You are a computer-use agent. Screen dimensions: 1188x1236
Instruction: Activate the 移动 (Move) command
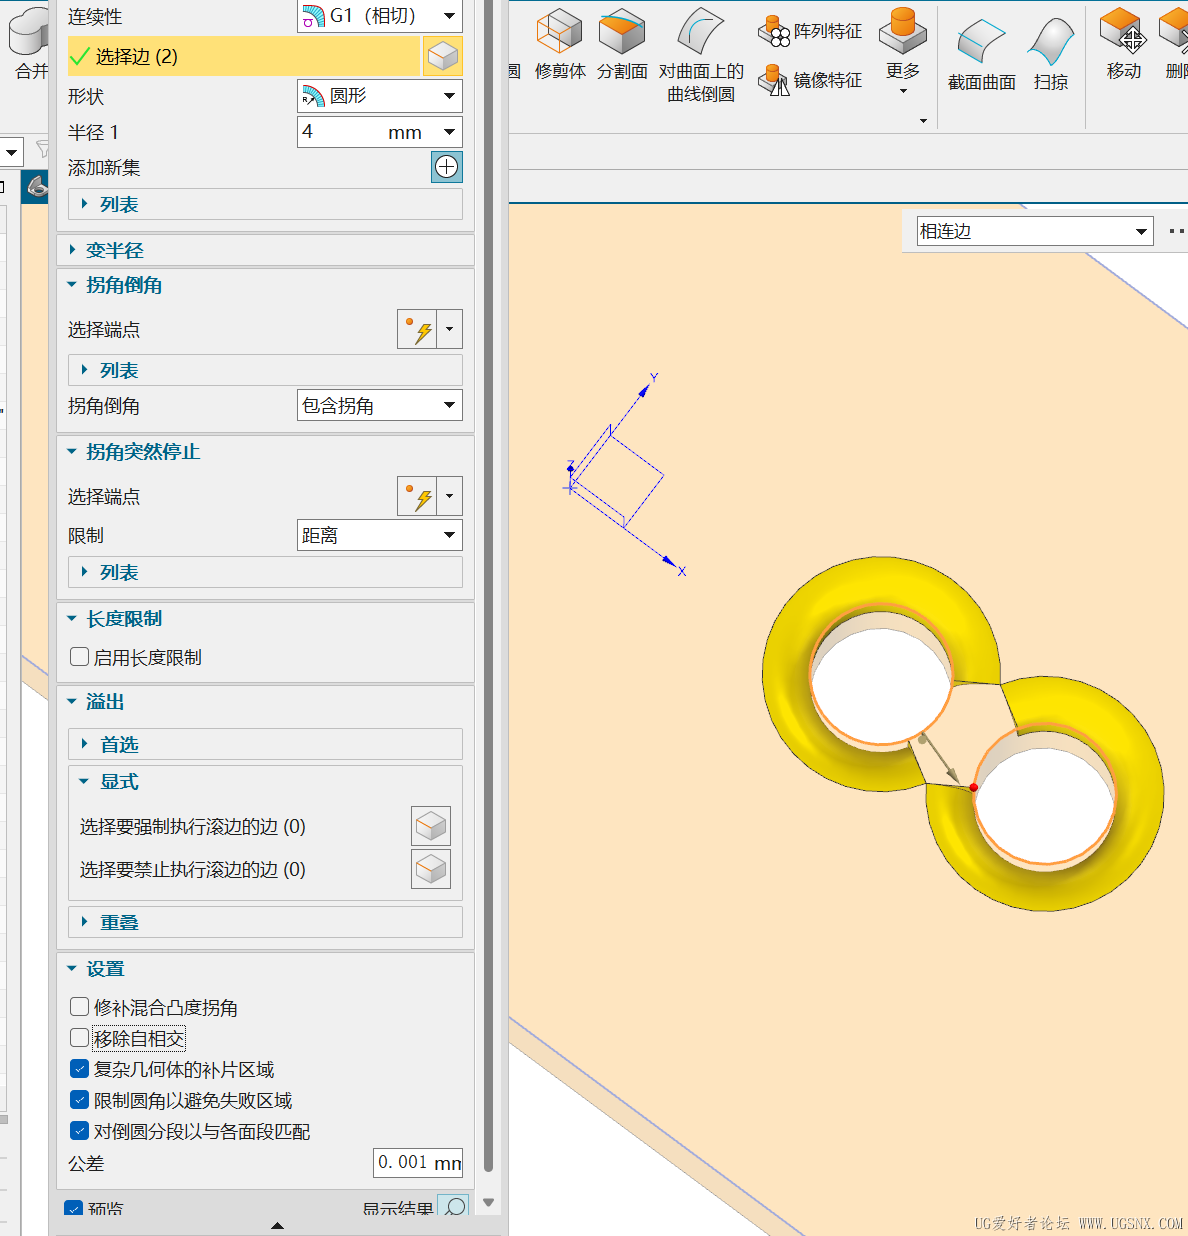click(x=1122, y=45)
